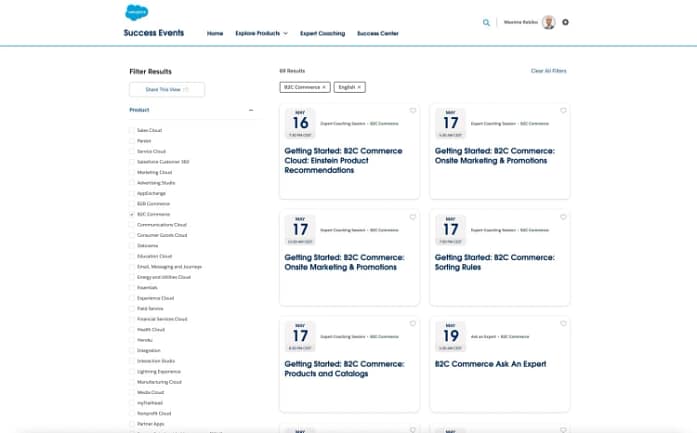The height and width of the screenshot is (433, 697).
Task: Uncheck the B2C Commerce checkbox
Action: (x=132, y=214)
